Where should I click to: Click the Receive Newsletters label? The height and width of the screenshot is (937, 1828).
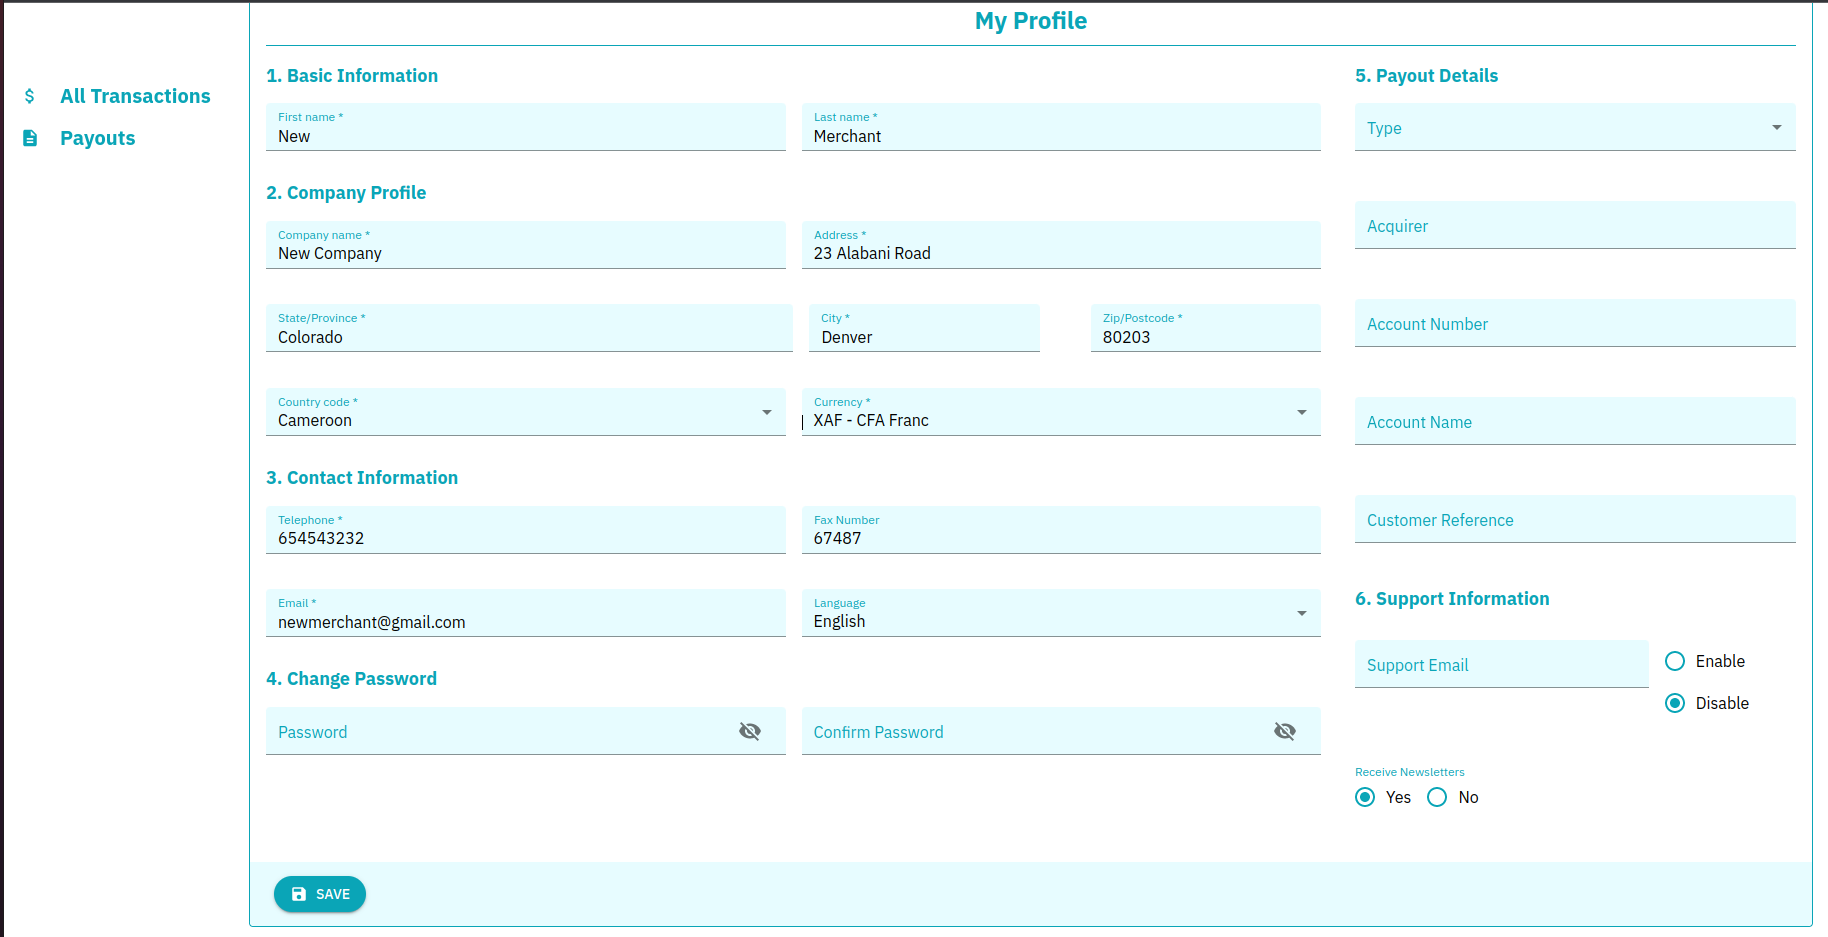tap(1410, 772)
